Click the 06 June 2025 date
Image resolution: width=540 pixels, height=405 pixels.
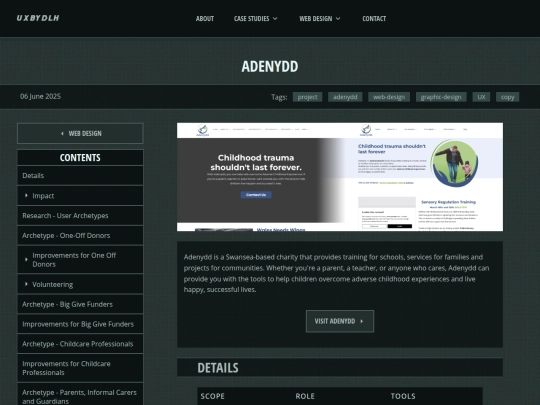coord(40,96)
